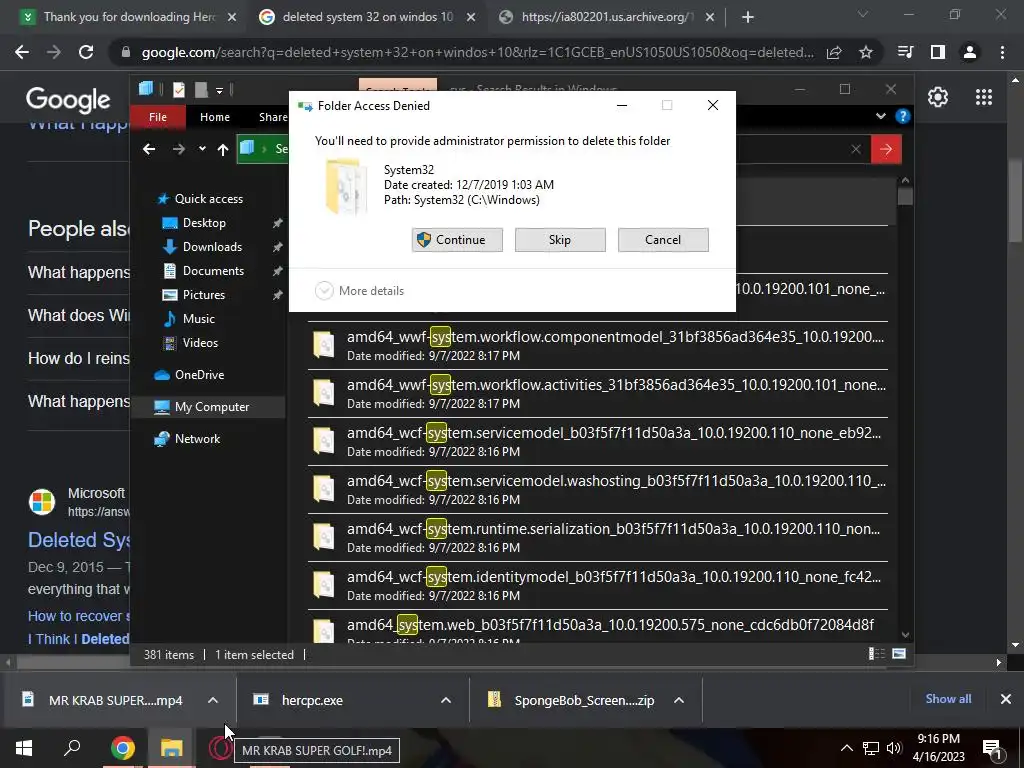Open the File tab in File Explorer
This screenshot has width=1024, height=768.
[157, 117]
